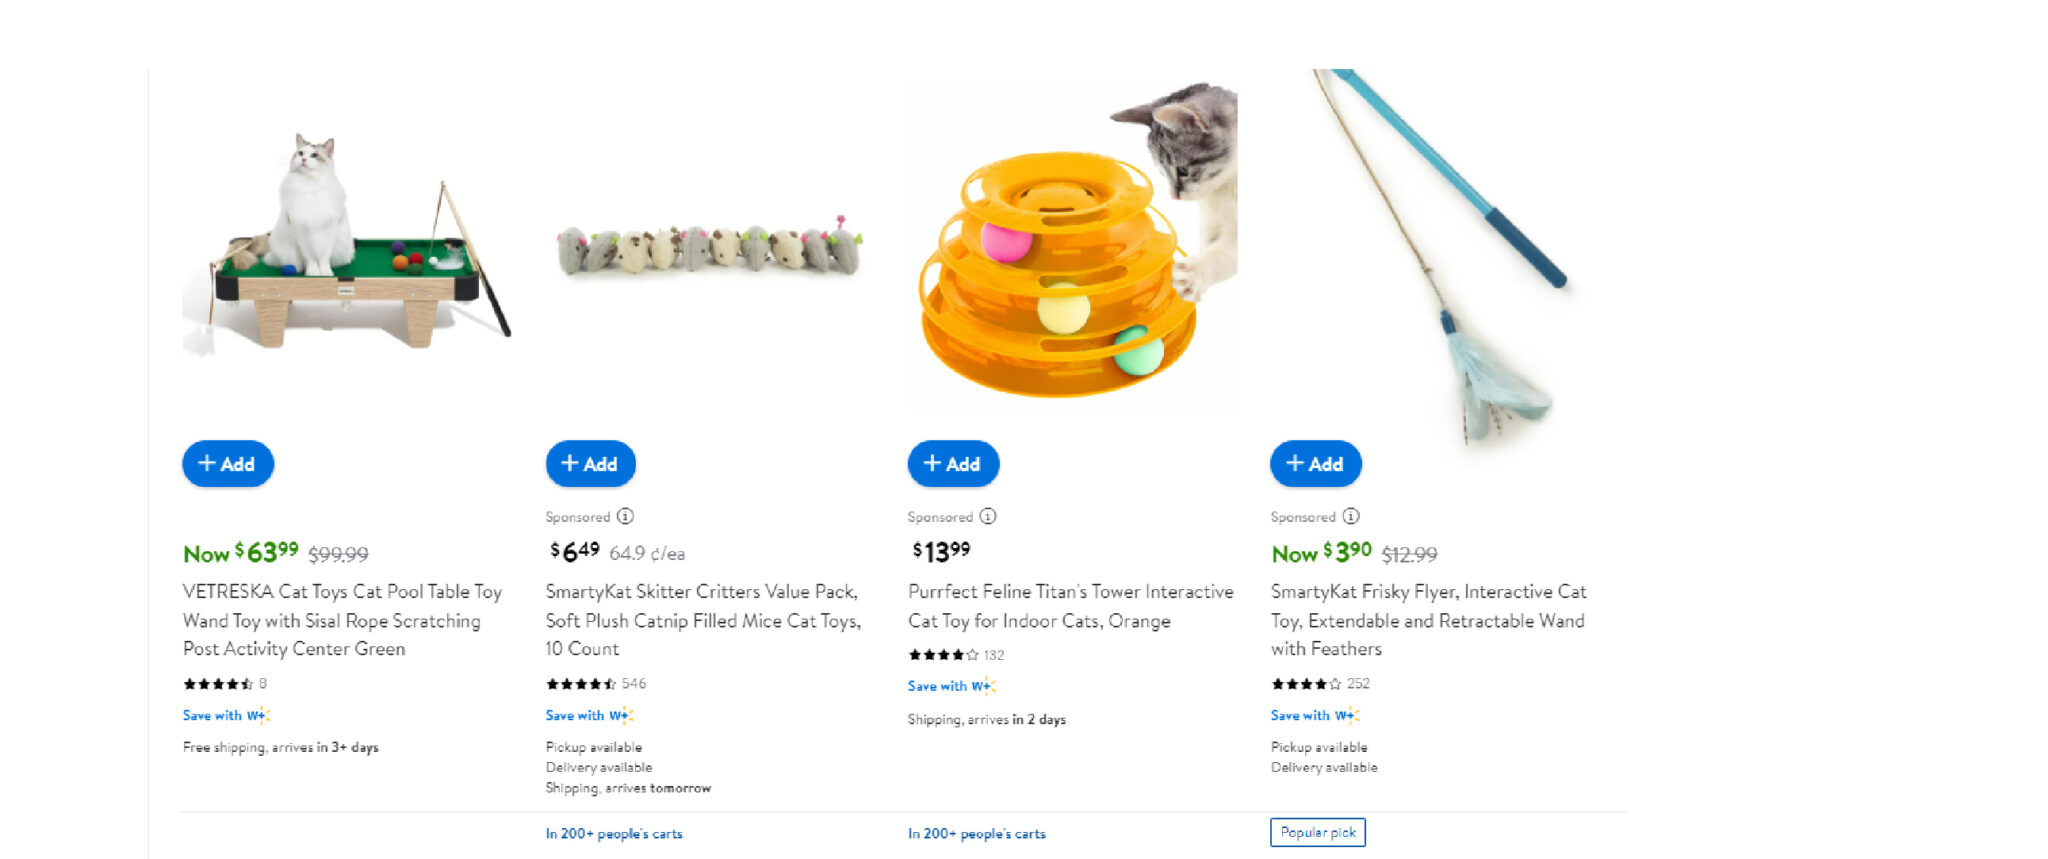Add the SmartyKat Frisky Flyer wand to cart
This screenshot has height=859, width=2048.
1316,464
